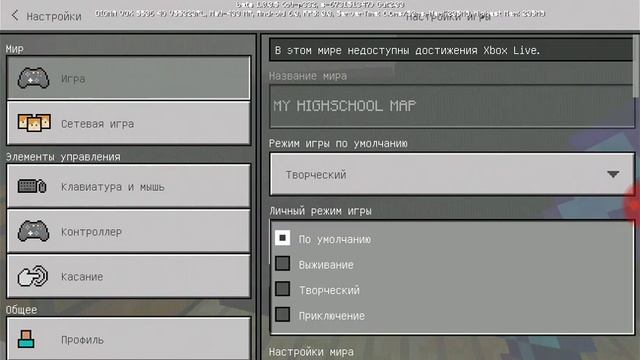
Task: Click the Контроллер gamepad icon
Action: [33, 231]
